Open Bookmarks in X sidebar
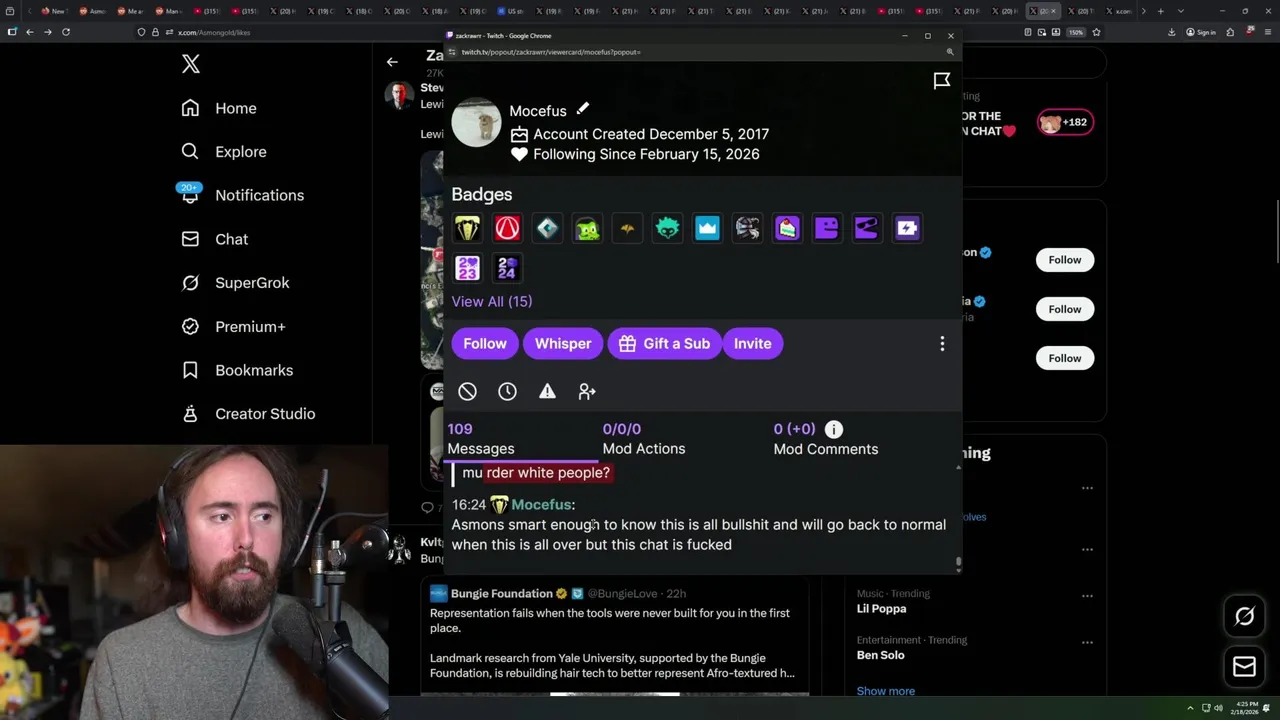Image resolution: width=1280 pixels, height=720 pixels. [237, 370]
